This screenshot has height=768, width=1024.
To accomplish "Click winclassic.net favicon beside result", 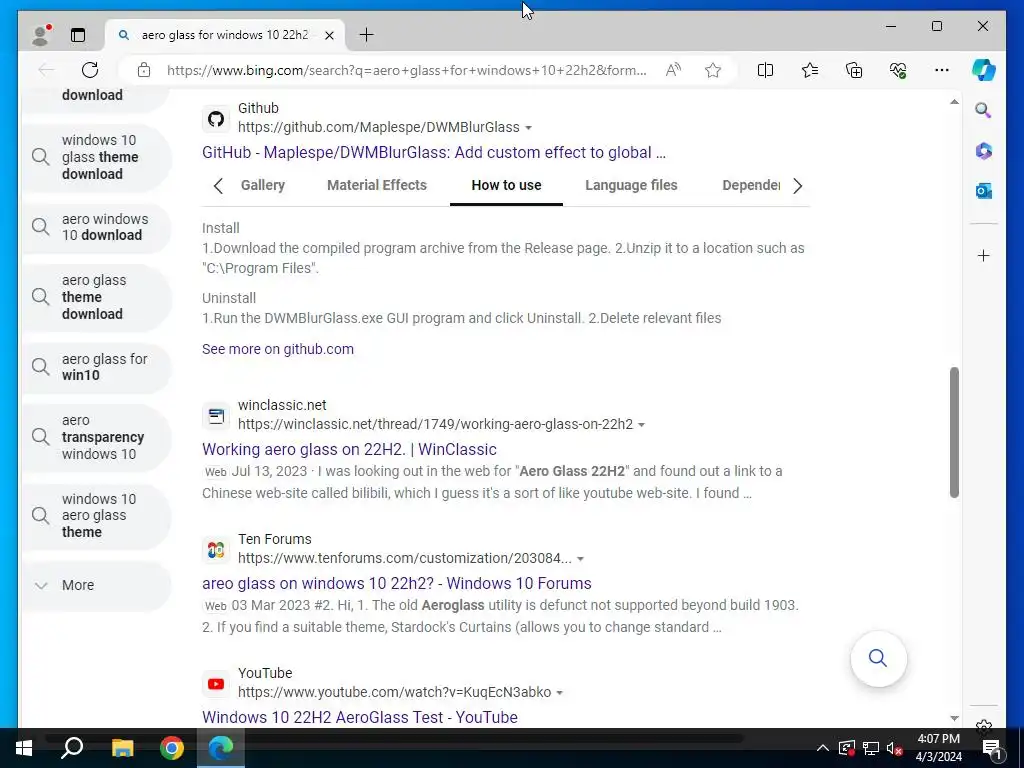I will click(x=216, y=416).
